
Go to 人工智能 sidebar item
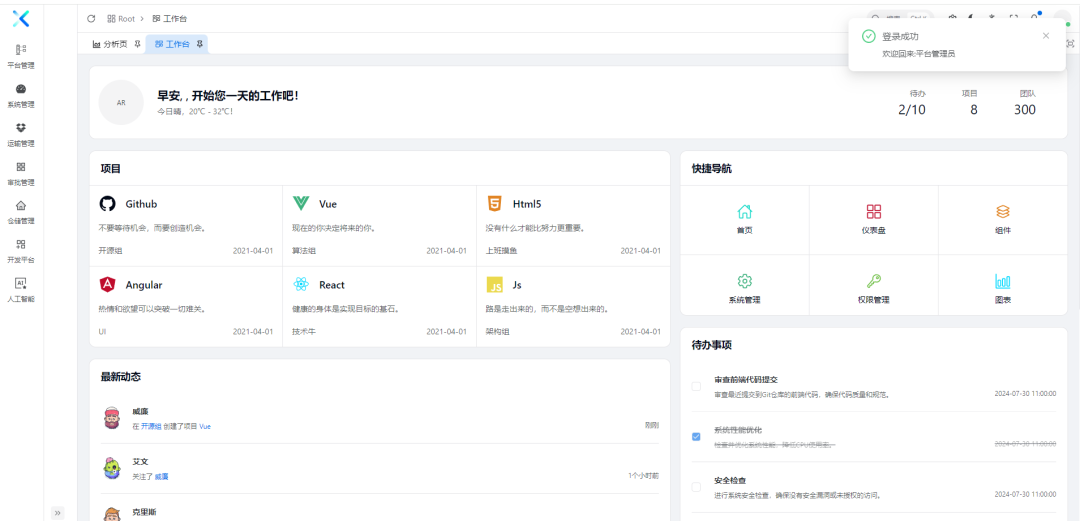[x=21, y=289]
